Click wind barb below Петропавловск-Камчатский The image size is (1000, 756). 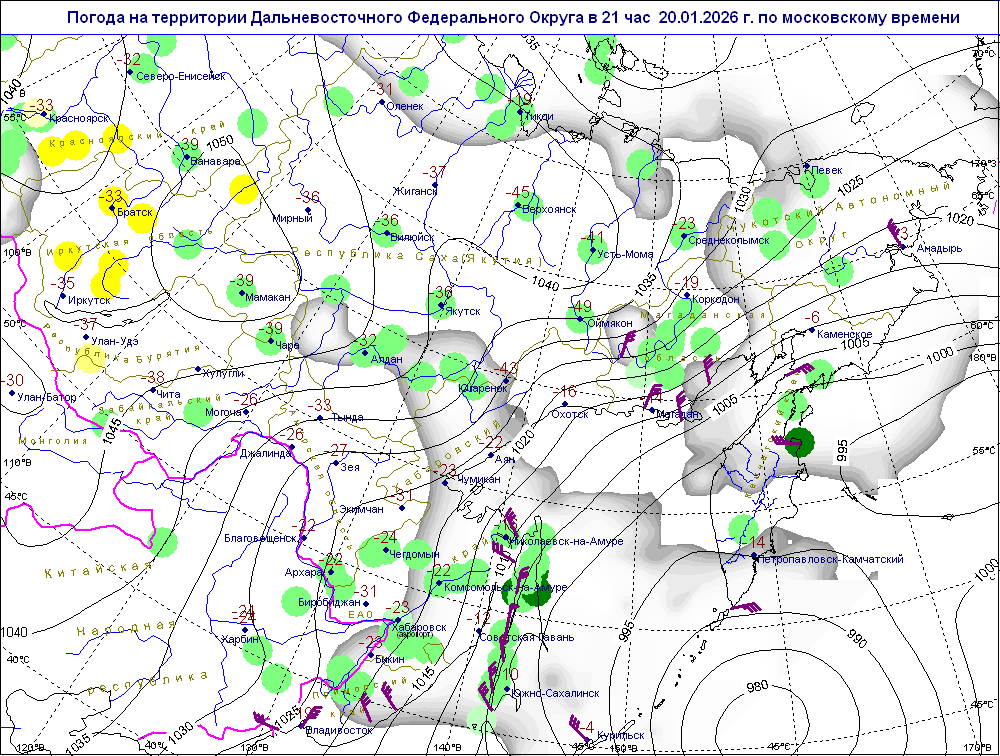pyautogui.click(x=744, y=607)
